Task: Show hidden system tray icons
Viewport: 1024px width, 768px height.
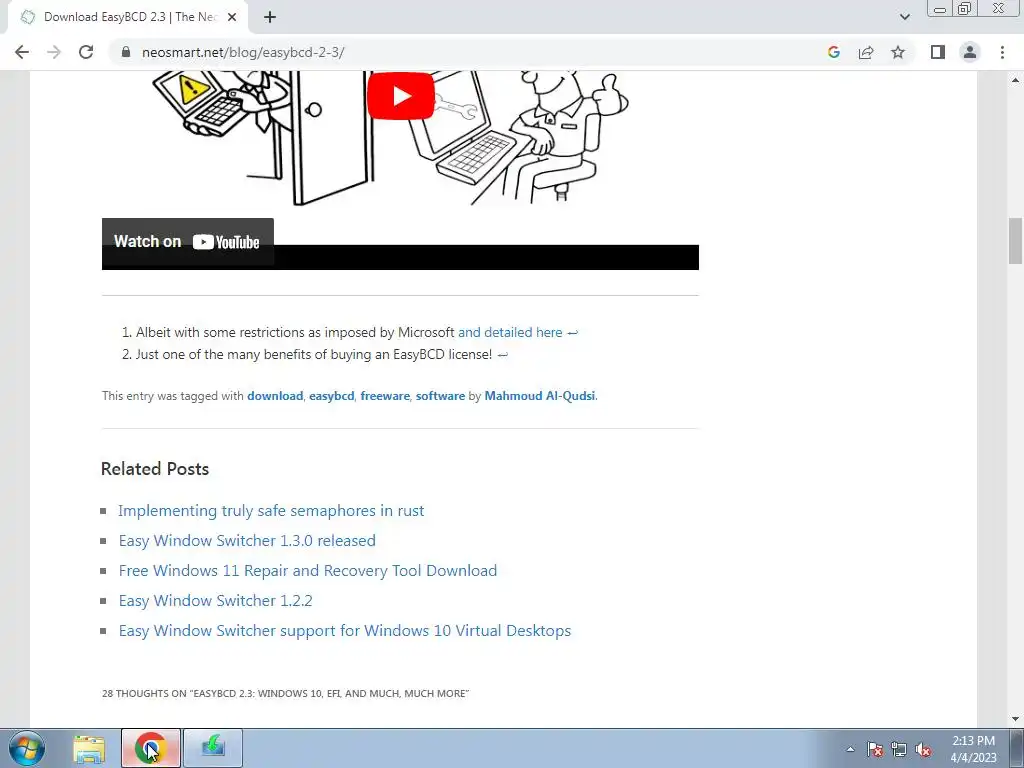Action: 850,749
